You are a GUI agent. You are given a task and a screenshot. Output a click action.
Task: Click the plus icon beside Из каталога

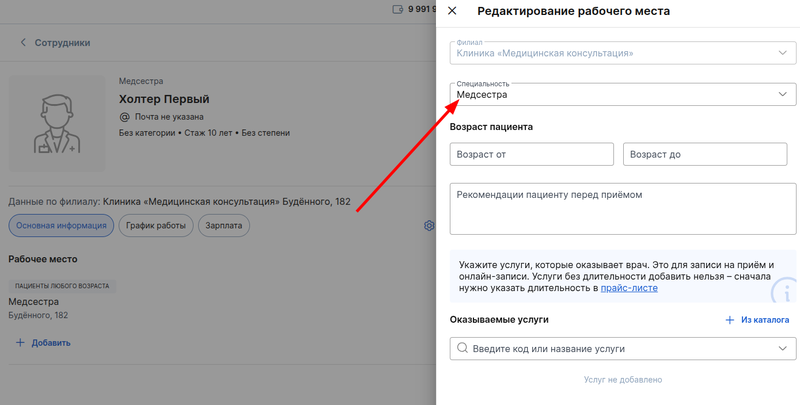click(730, 320)
